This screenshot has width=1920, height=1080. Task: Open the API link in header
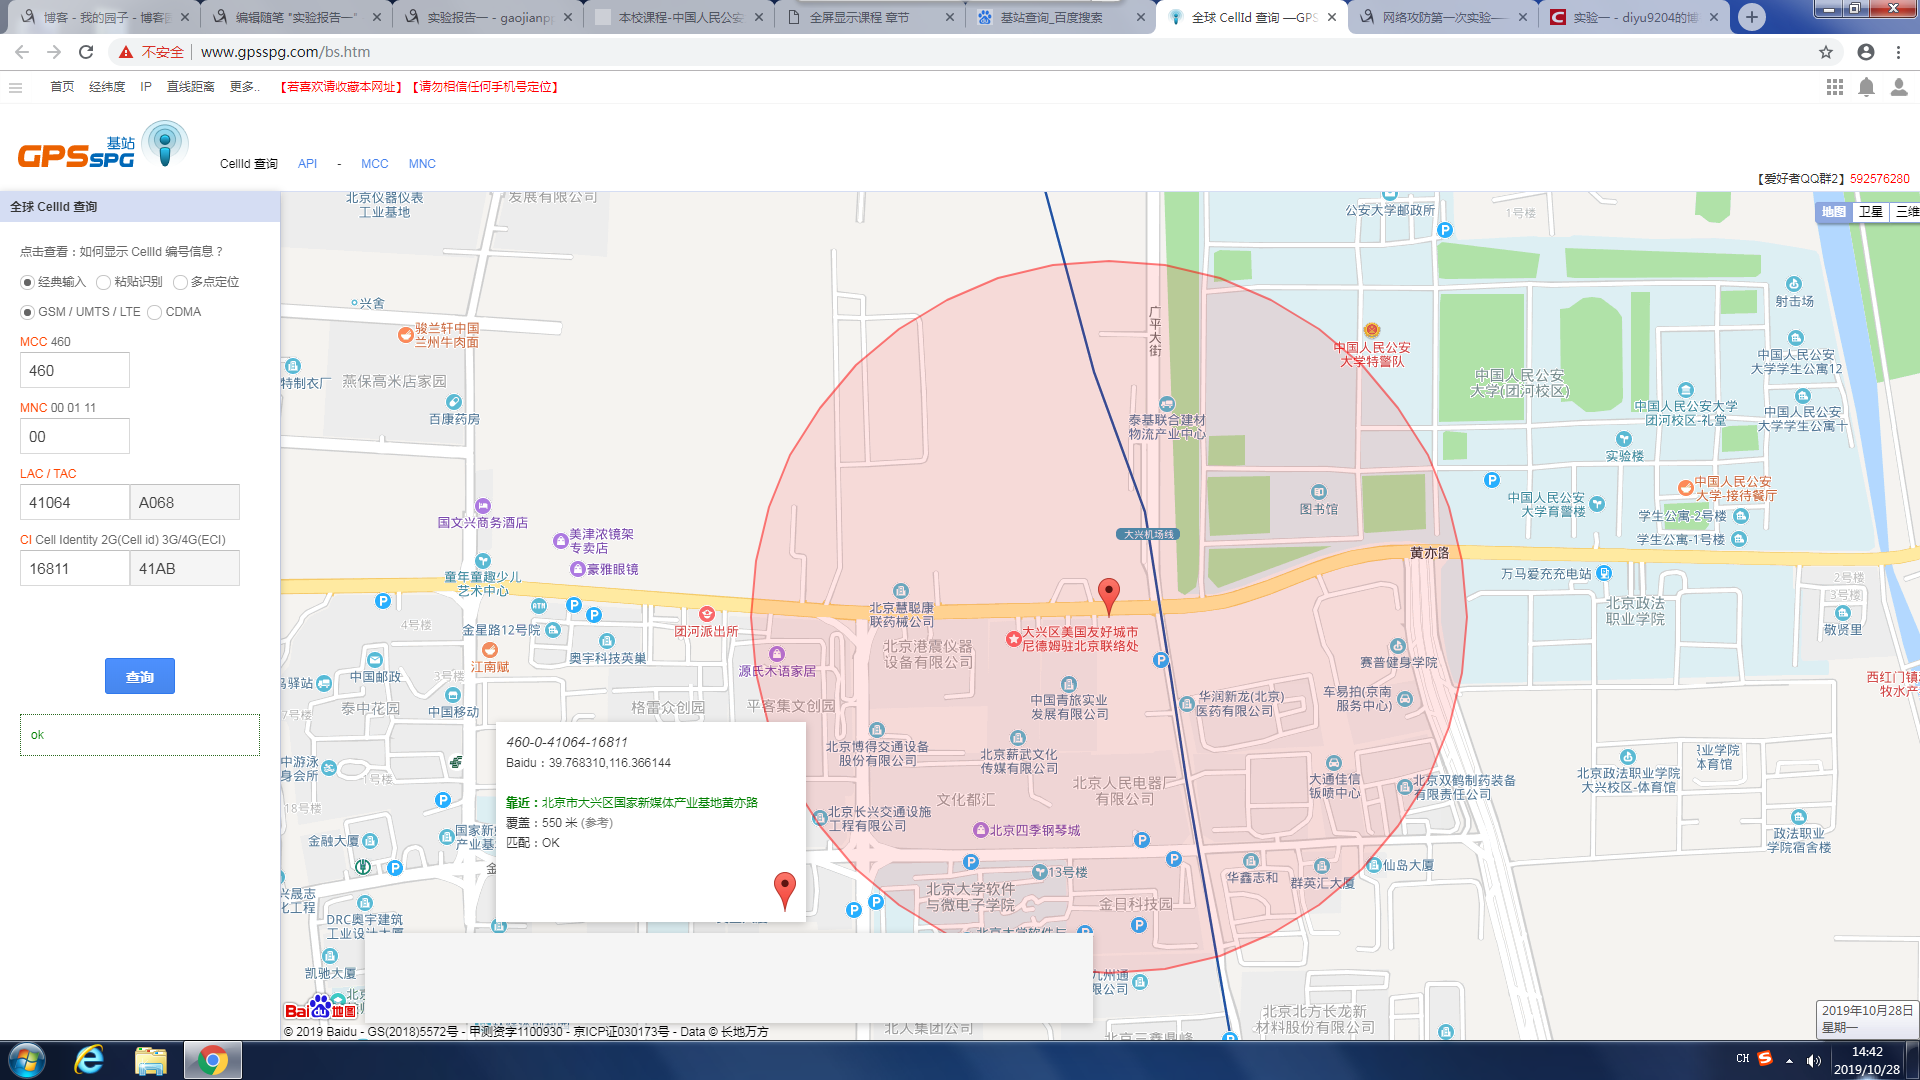pyautogui.click(x=307, y=164)
